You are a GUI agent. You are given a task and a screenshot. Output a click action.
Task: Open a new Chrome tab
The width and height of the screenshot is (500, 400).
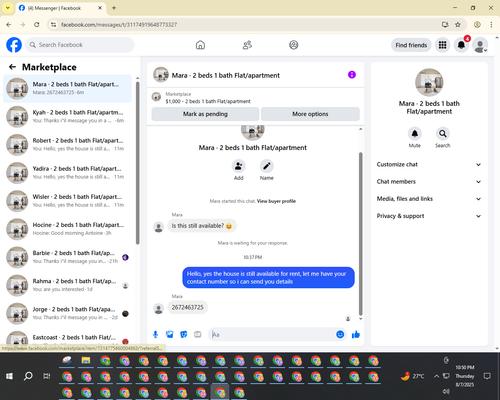[114, 8]
